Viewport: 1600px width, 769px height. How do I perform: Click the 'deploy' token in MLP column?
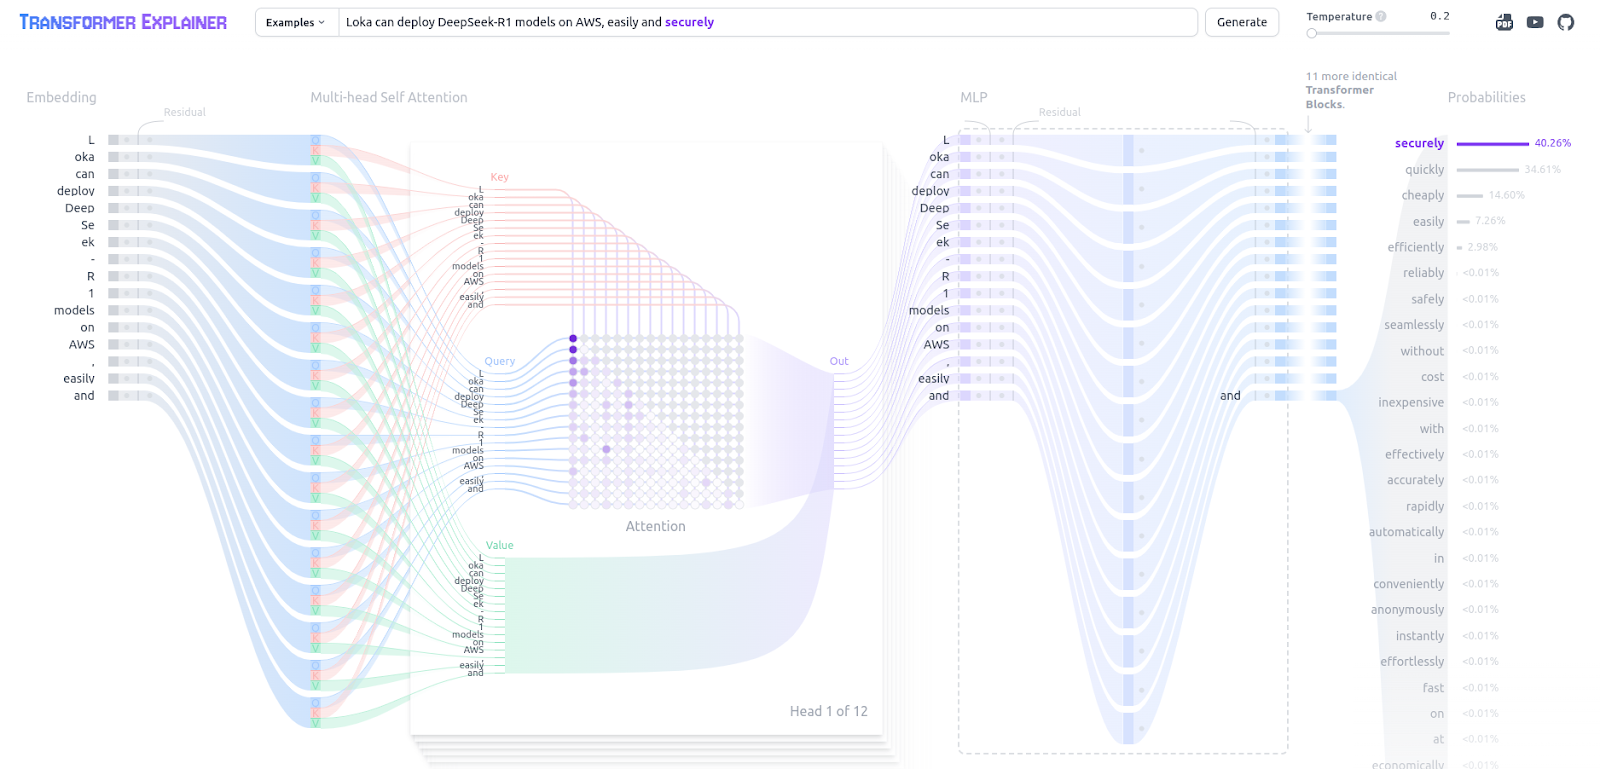click(931, 191)
